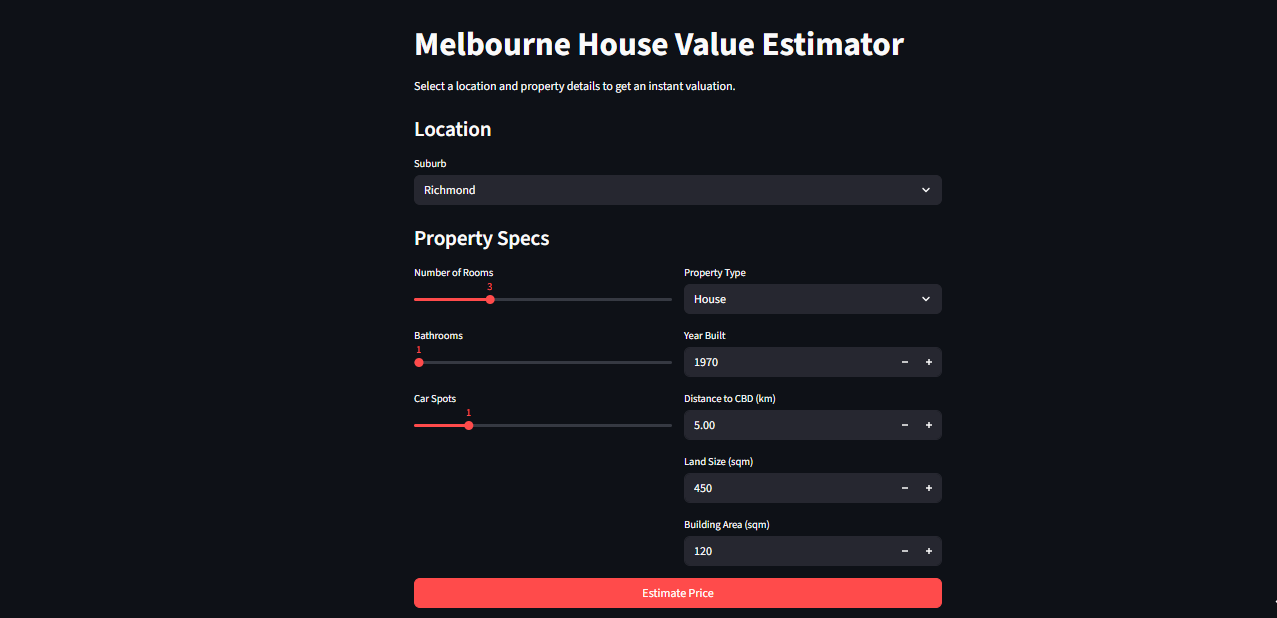Click the plus icon beside Land Size
The height and width of the screenshot is (618, 1277).
(928, 488)
